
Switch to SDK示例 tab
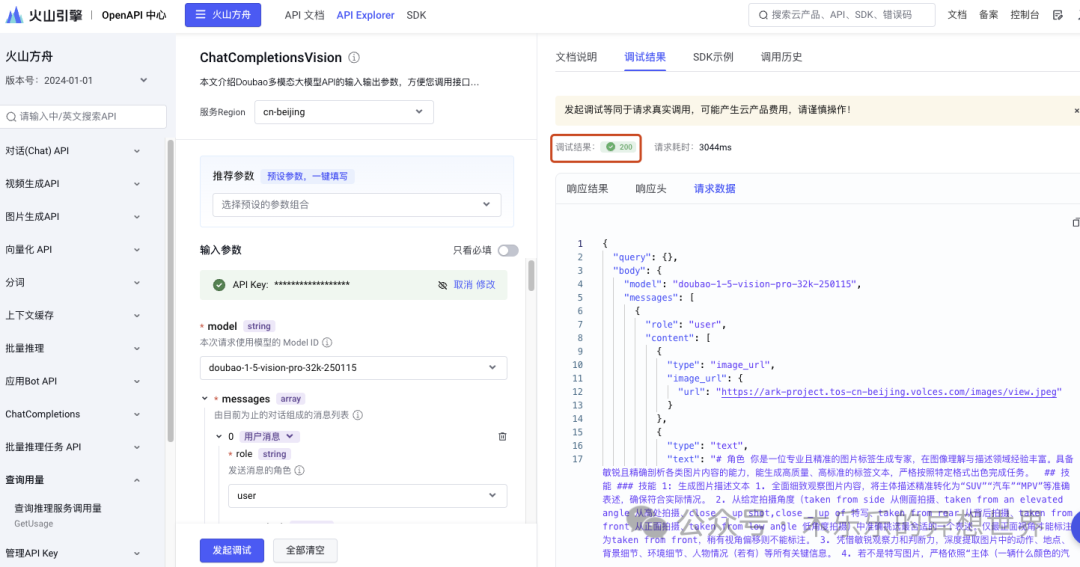click(713, 57)
